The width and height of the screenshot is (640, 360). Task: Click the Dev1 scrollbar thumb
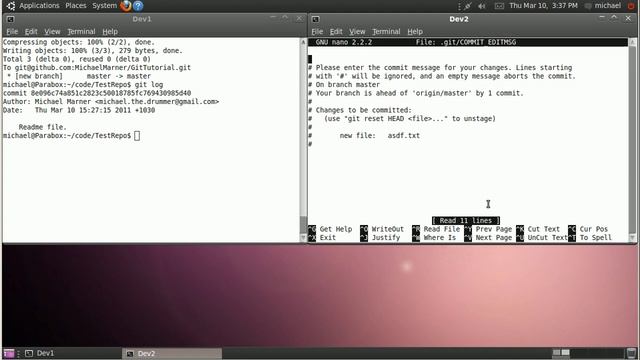303,224
